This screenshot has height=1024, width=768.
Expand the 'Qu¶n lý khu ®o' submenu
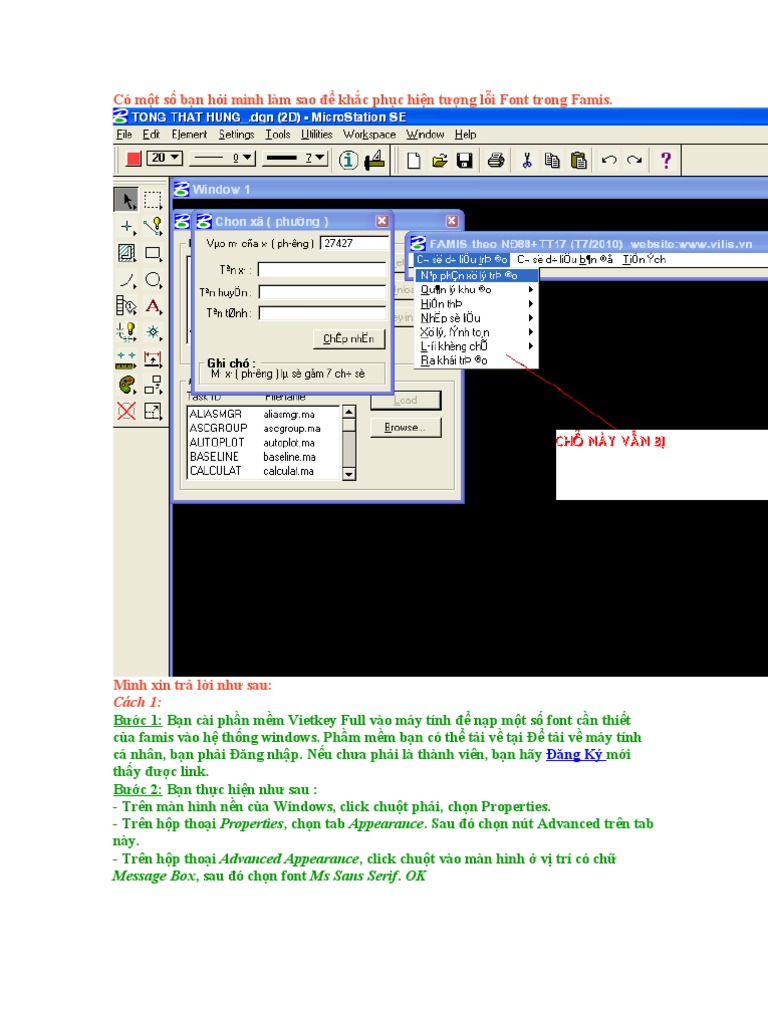tap(477, 289)
